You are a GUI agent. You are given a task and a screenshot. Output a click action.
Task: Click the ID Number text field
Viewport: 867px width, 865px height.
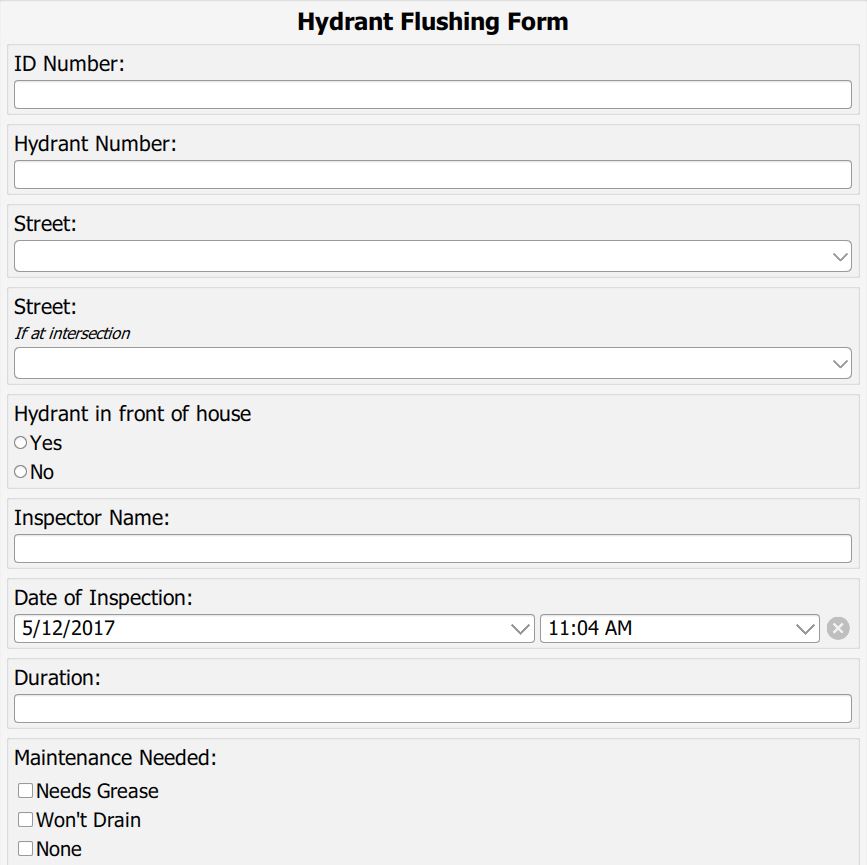point(432,95)
